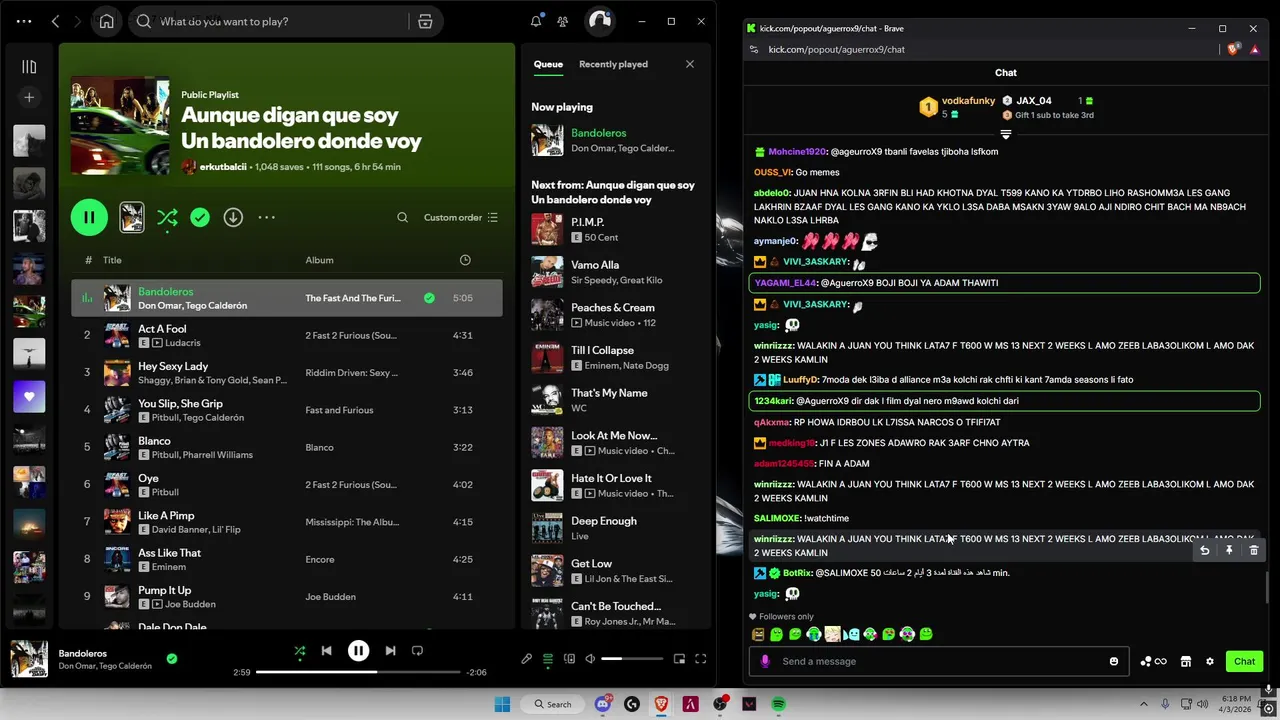Viewport: 1280px width, 720px height.
Task: Select the Queue tab
Action: pos(548,64)
